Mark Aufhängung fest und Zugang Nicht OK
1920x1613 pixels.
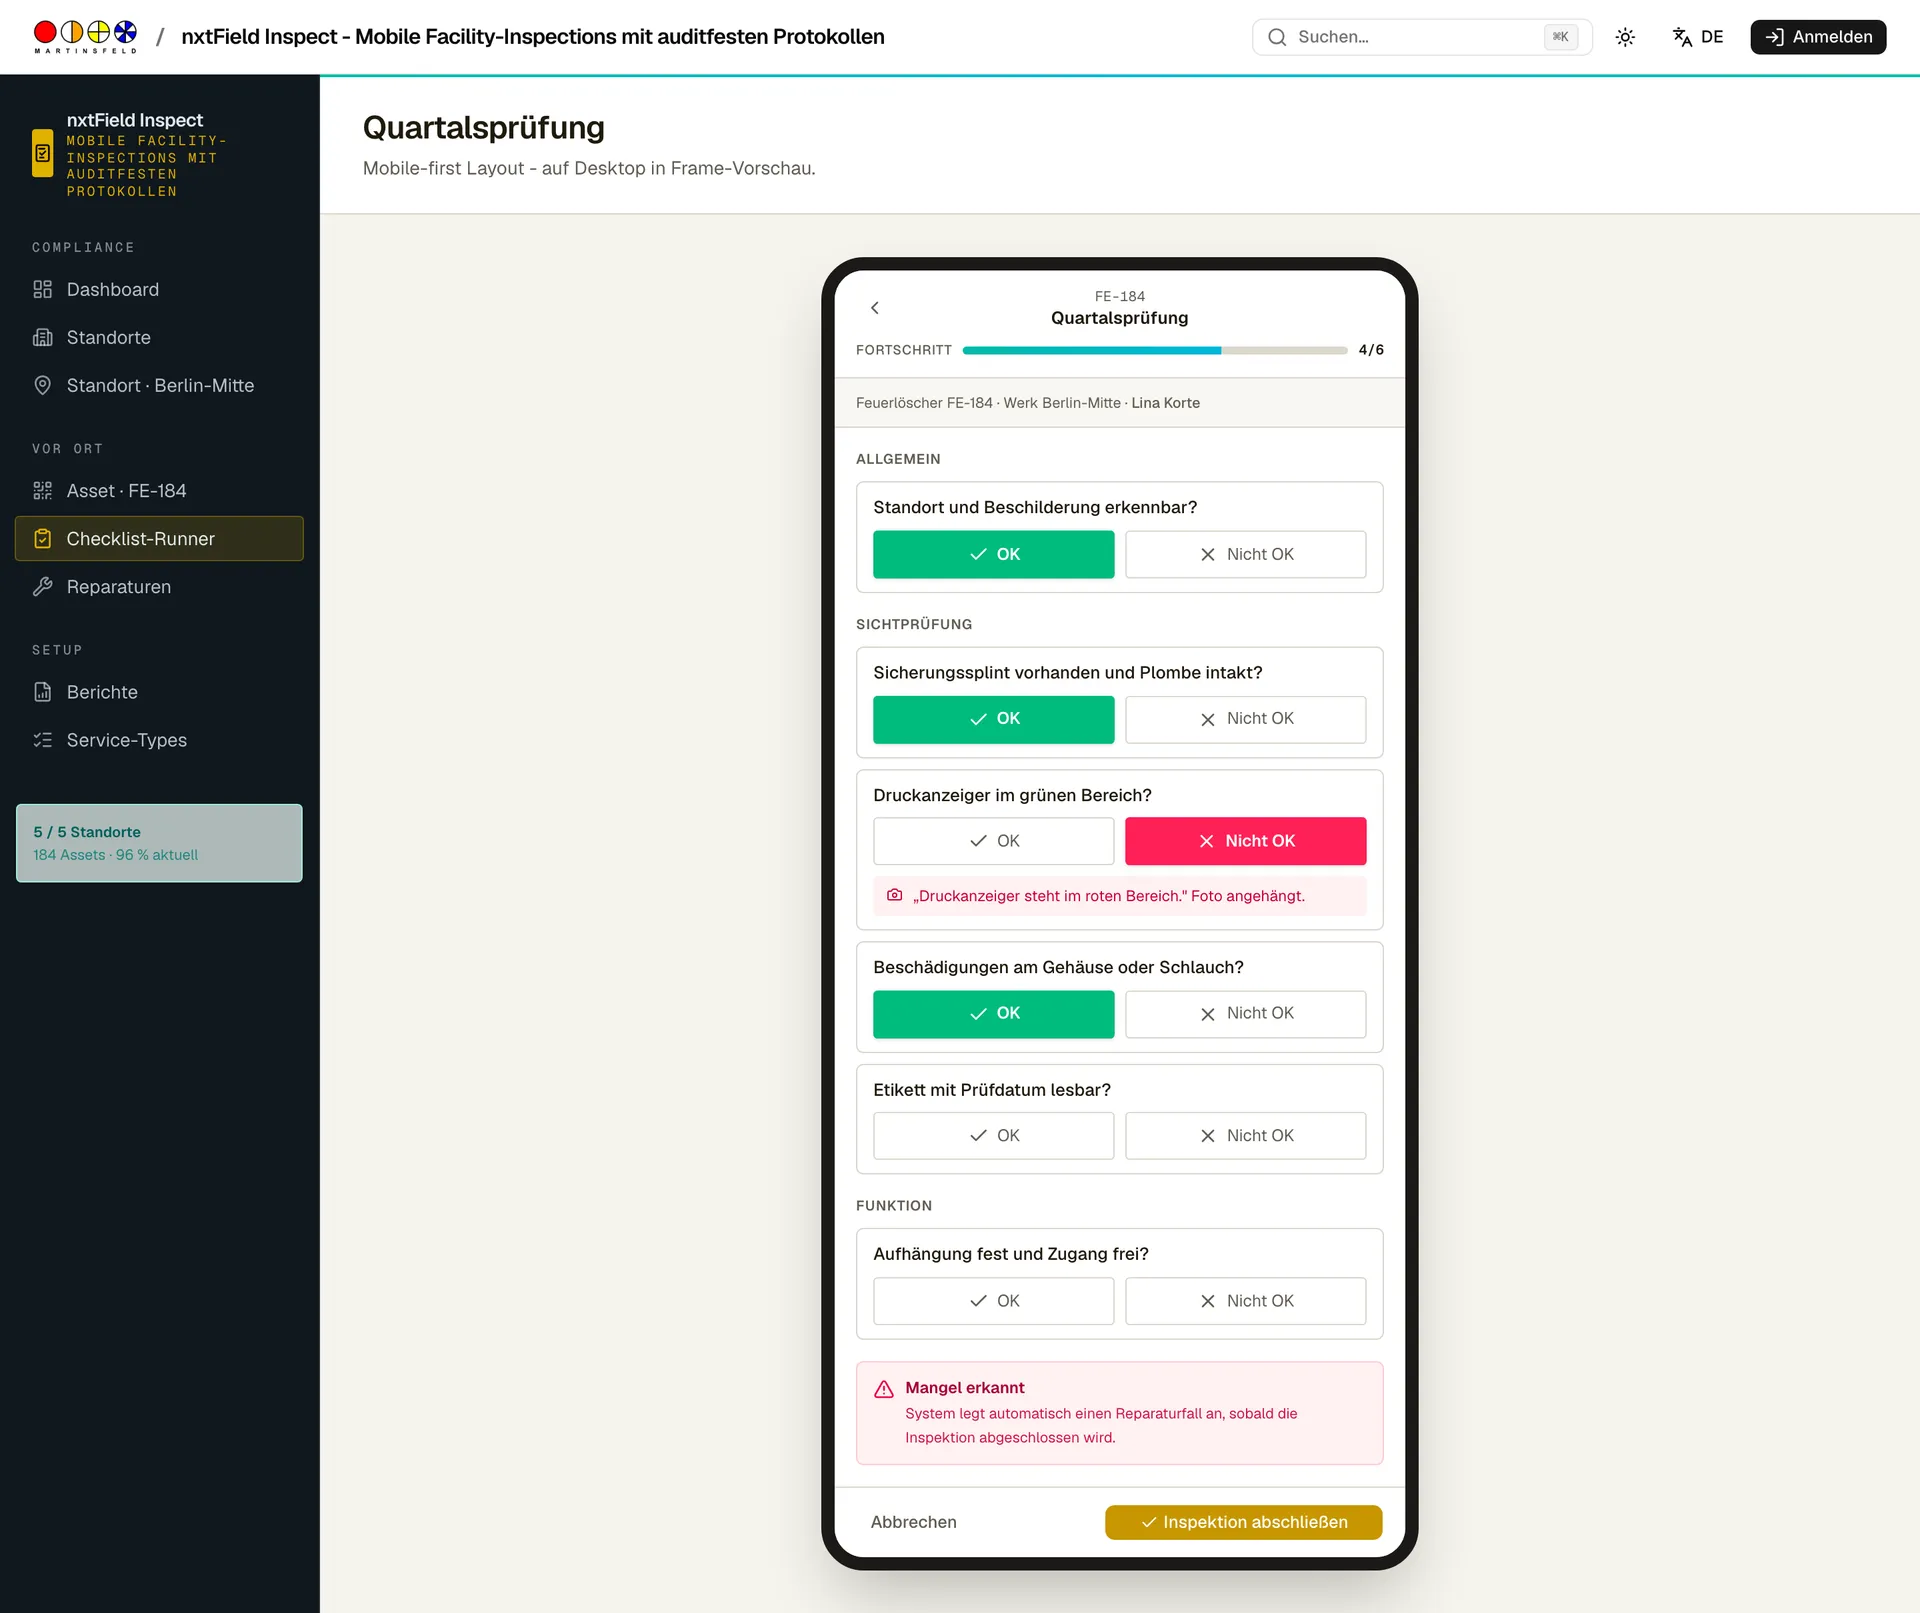tap(1245, 1301)
